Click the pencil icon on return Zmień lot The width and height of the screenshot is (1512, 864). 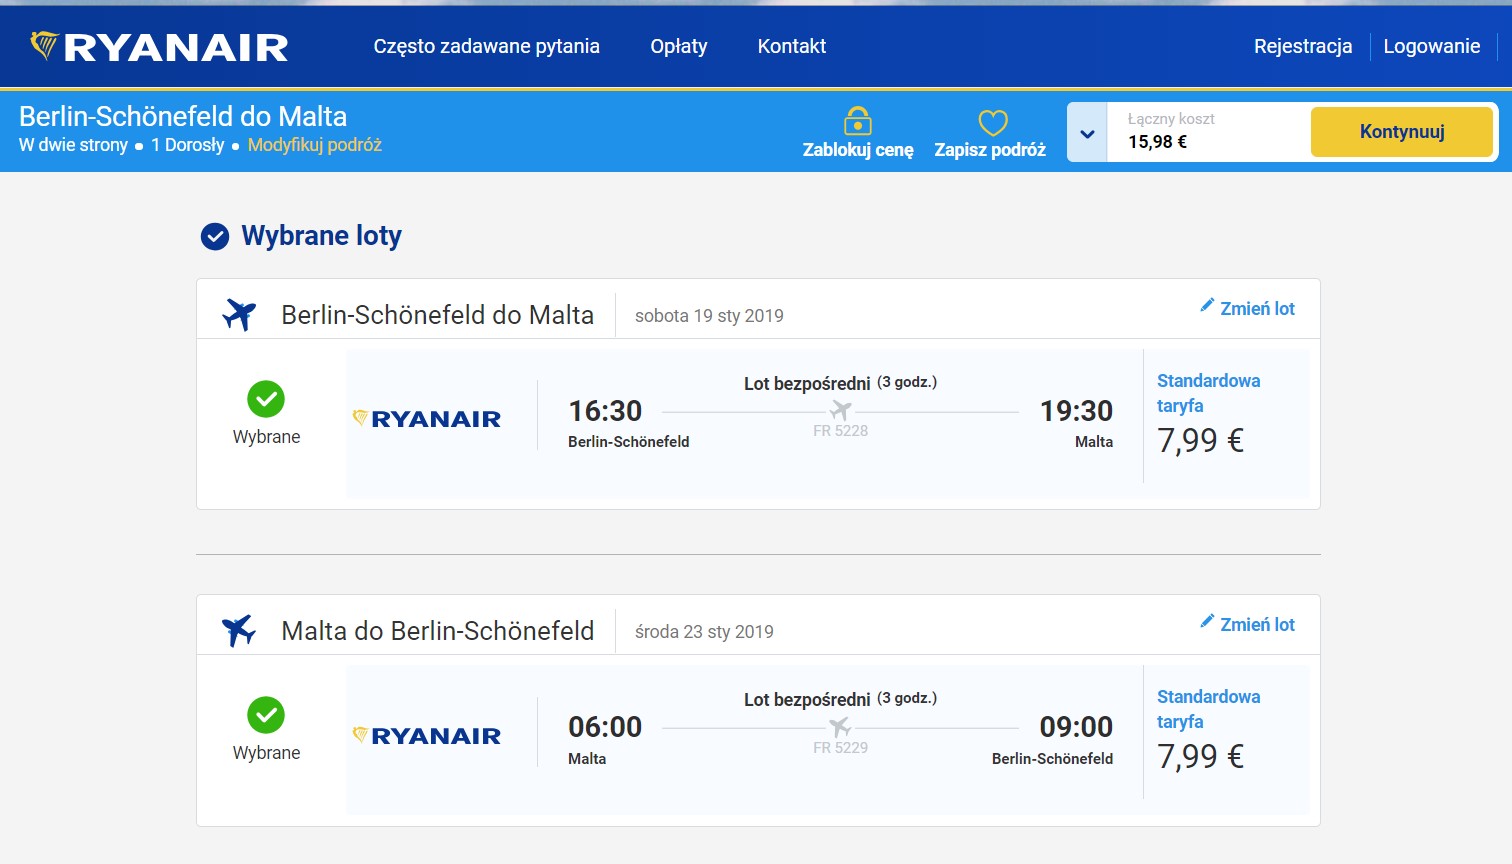1207,621
